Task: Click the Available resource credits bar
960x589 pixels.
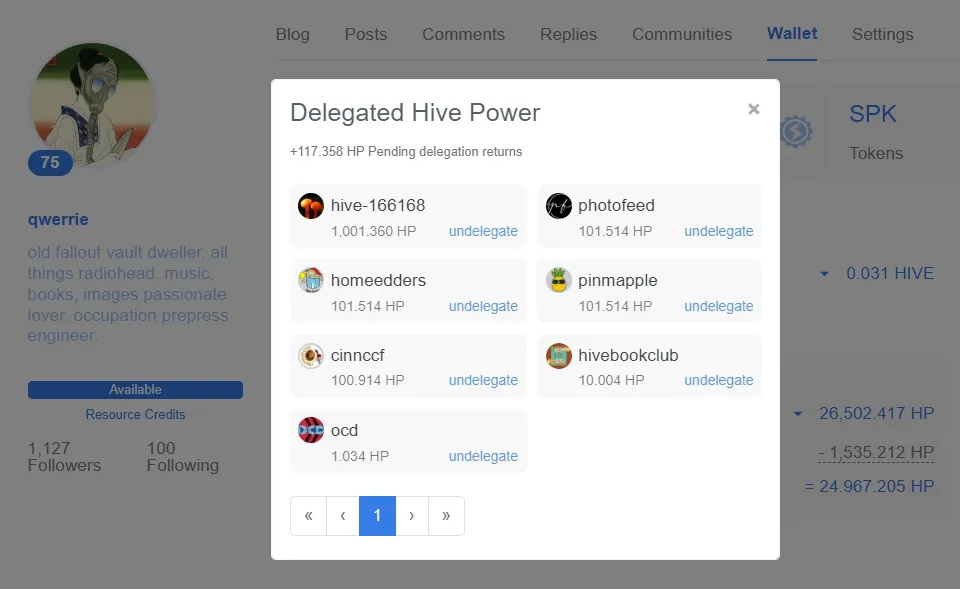Action: (135, 390)
